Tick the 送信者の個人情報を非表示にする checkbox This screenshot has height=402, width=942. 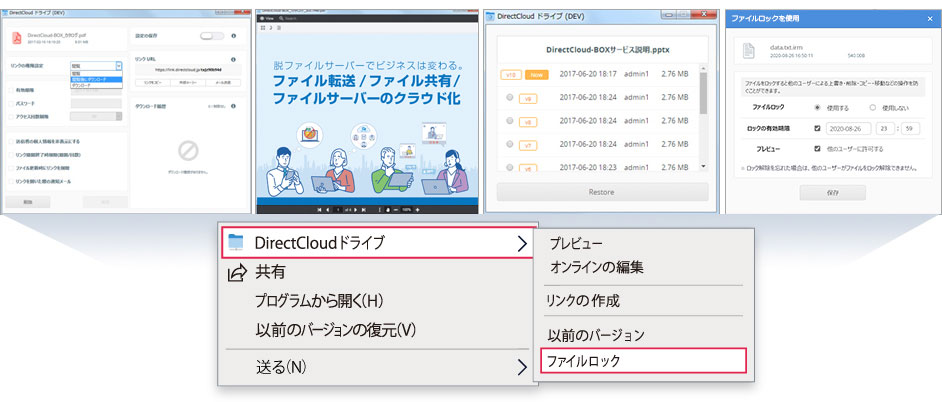11,141
